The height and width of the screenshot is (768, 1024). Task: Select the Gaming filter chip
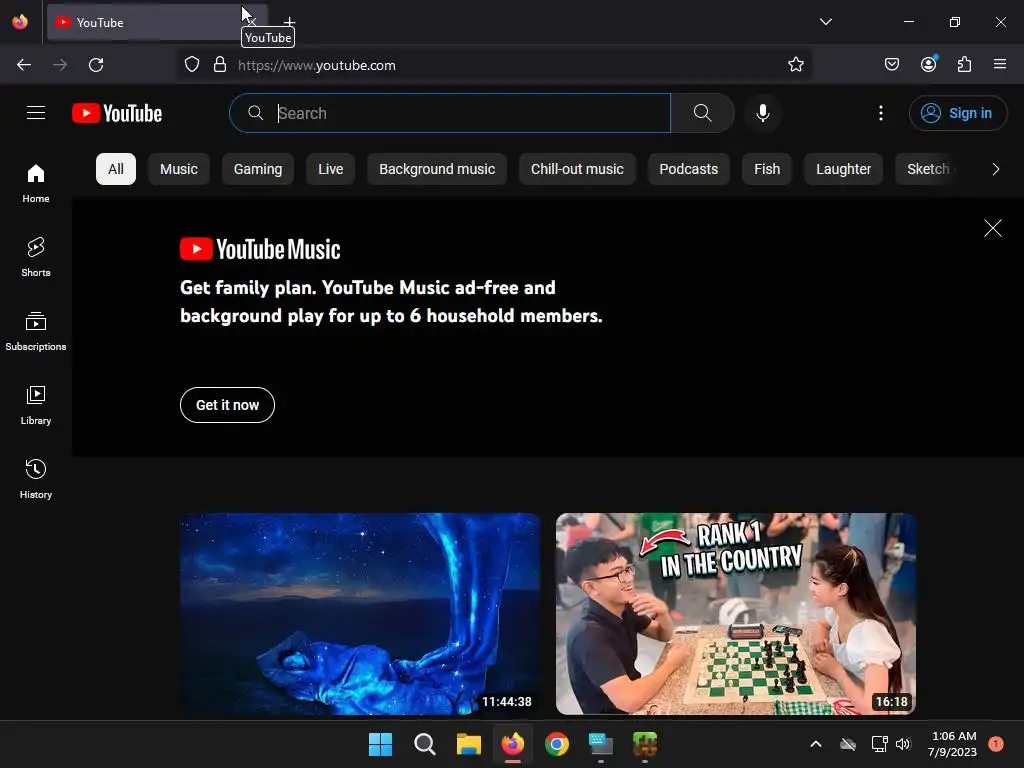(x=258, y=169)
